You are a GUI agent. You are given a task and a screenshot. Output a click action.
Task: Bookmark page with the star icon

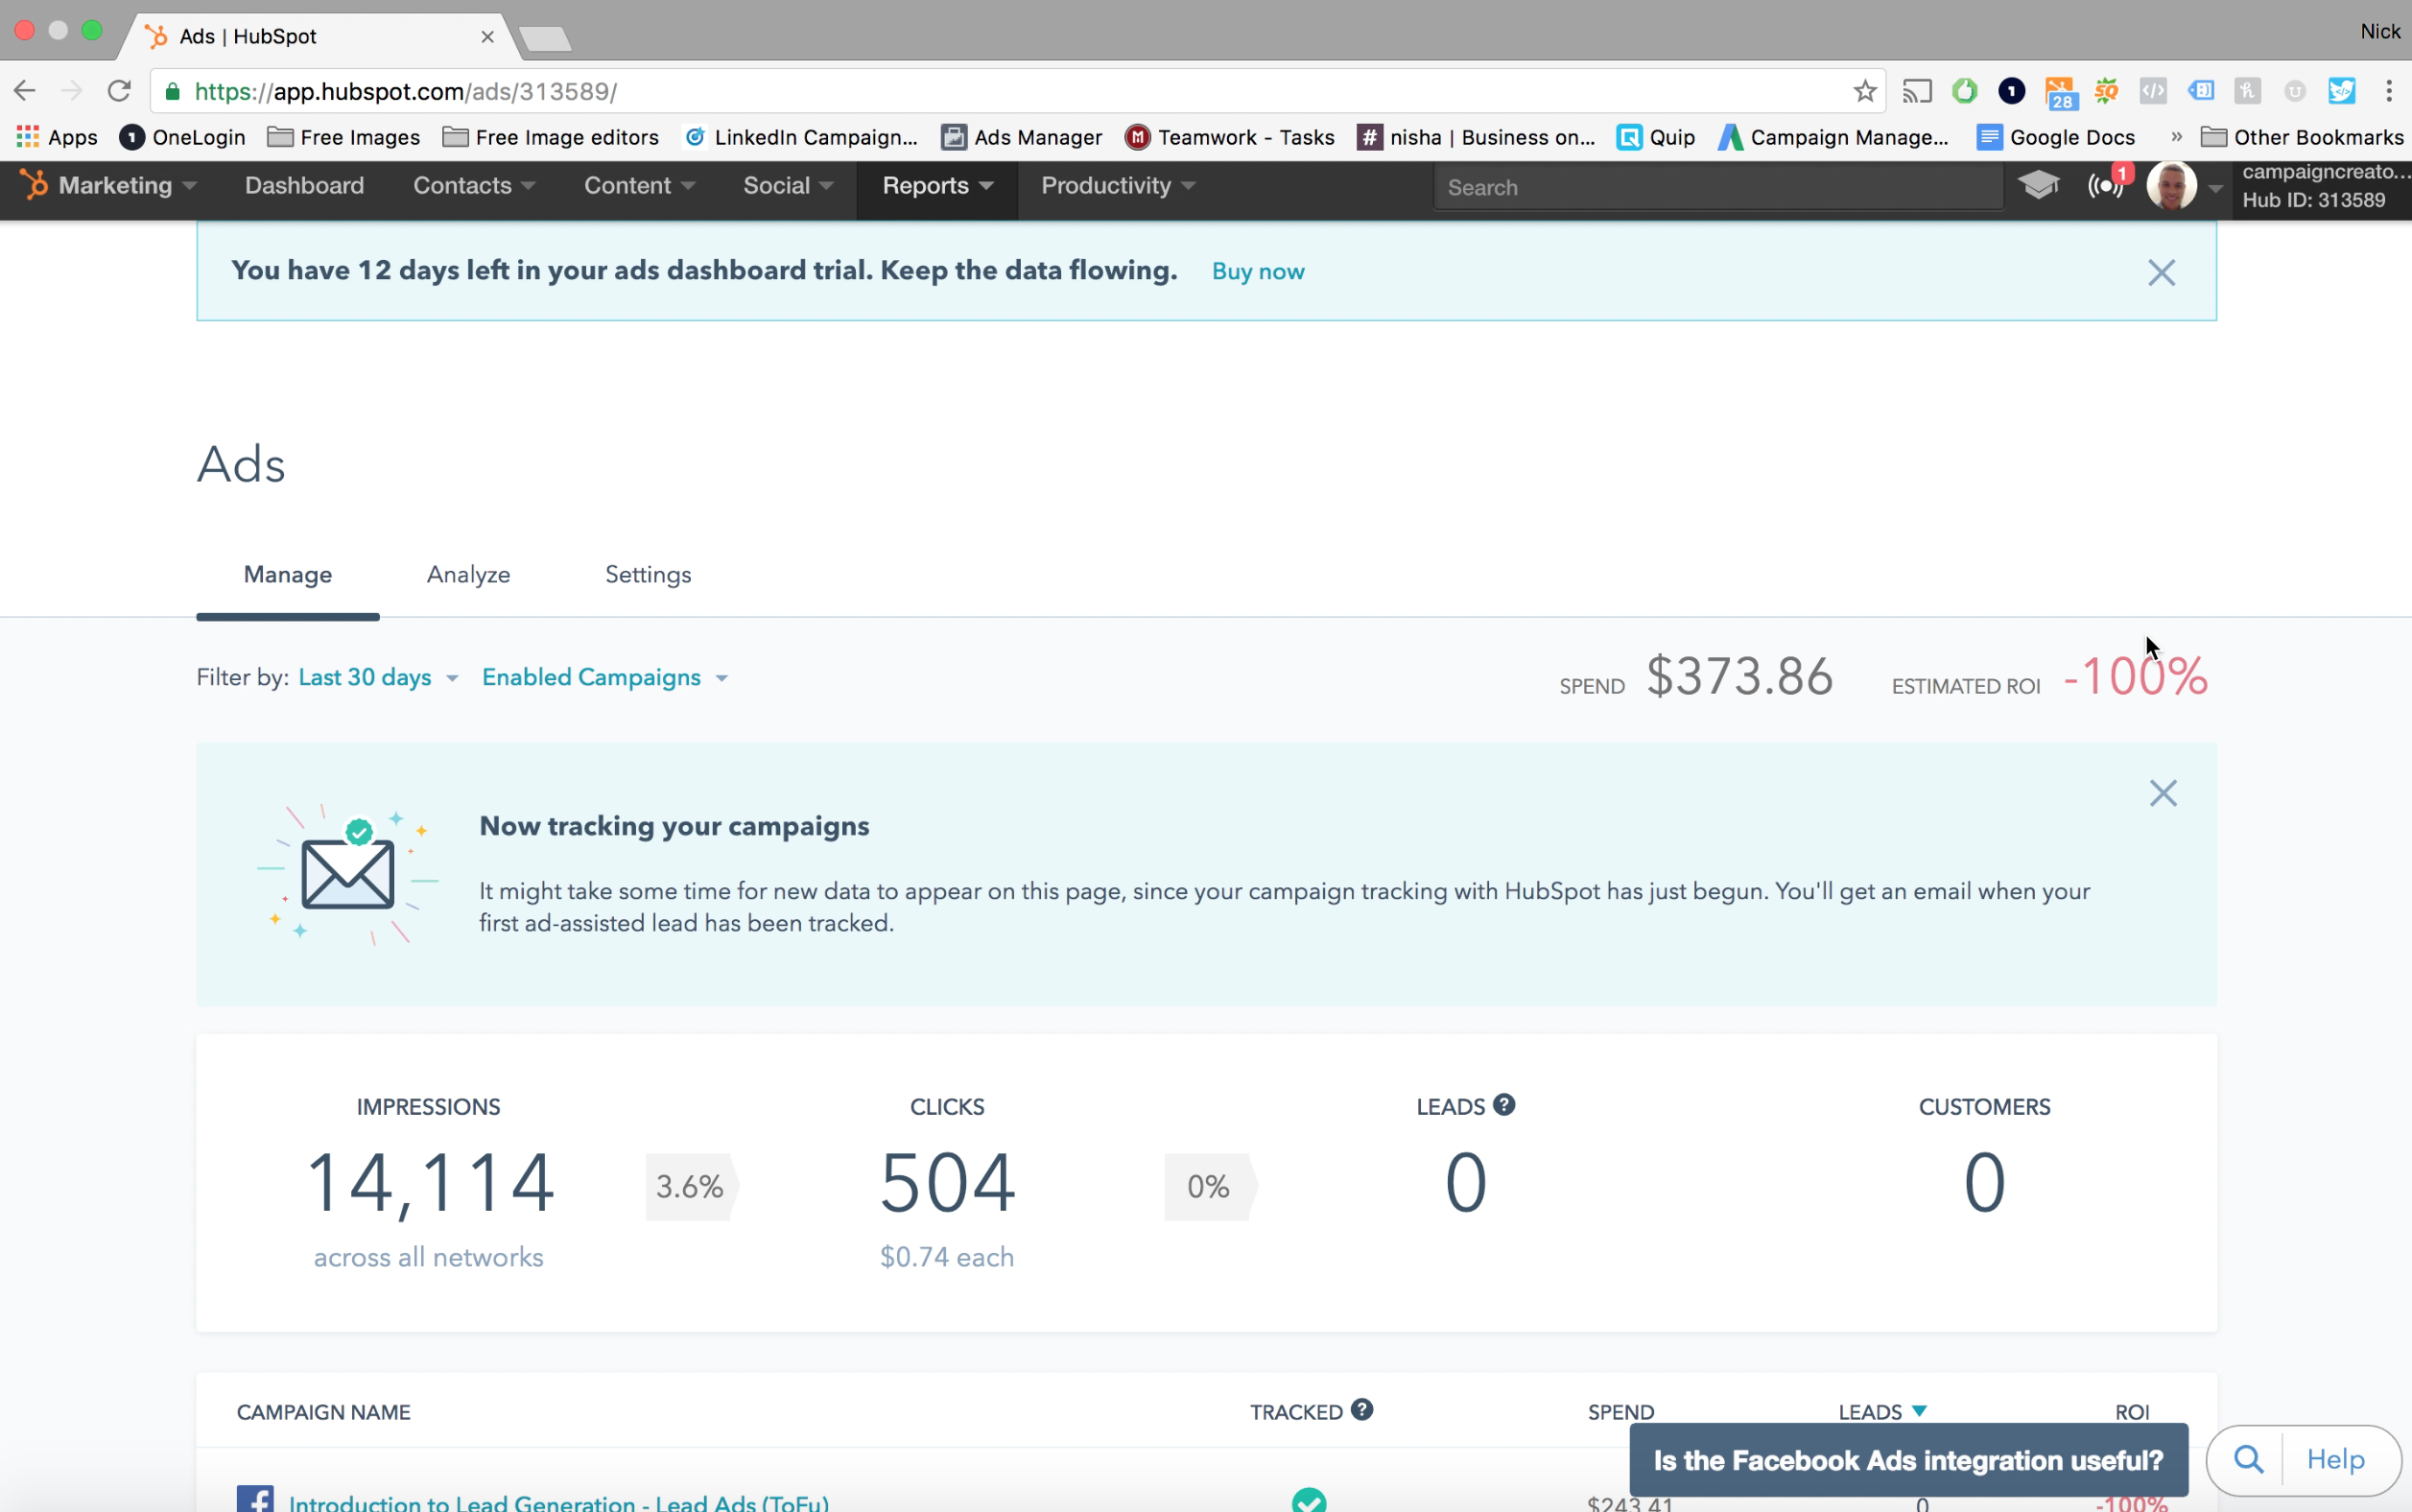(x=1864, y=91)
